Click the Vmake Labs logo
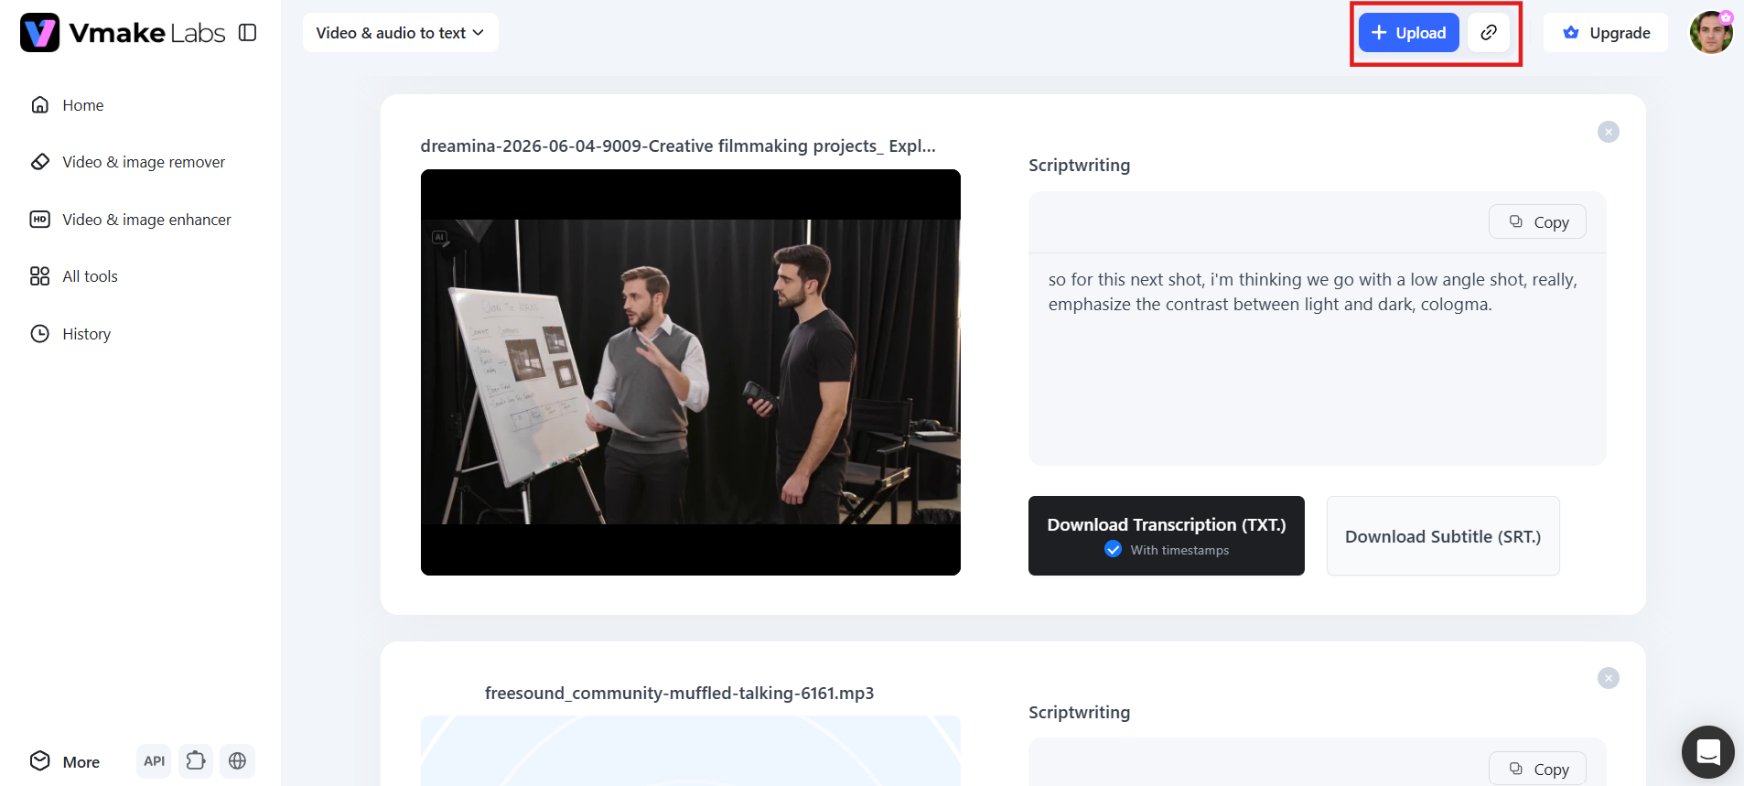1744x786 pixels. point(122,33)
